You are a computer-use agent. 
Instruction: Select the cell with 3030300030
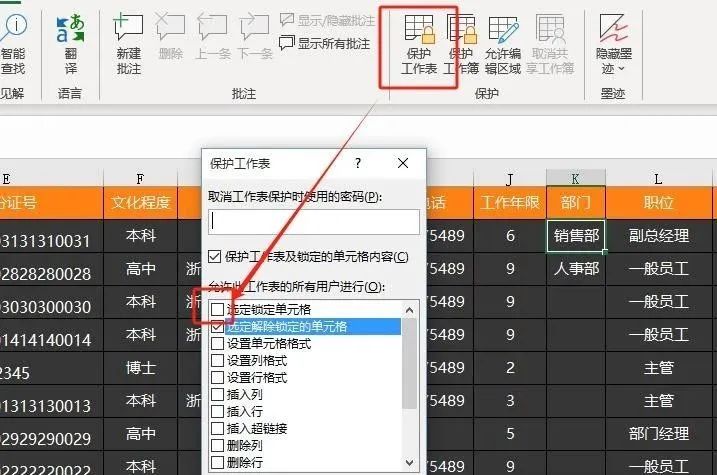(51, 302)
